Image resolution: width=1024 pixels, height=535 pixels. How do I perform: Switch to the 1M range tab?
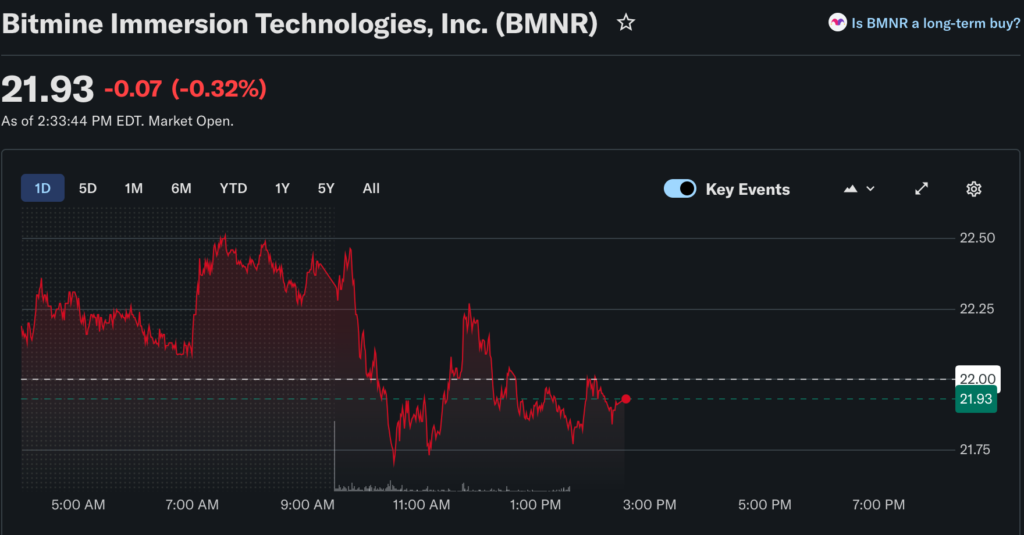click(x=134, y=188)
